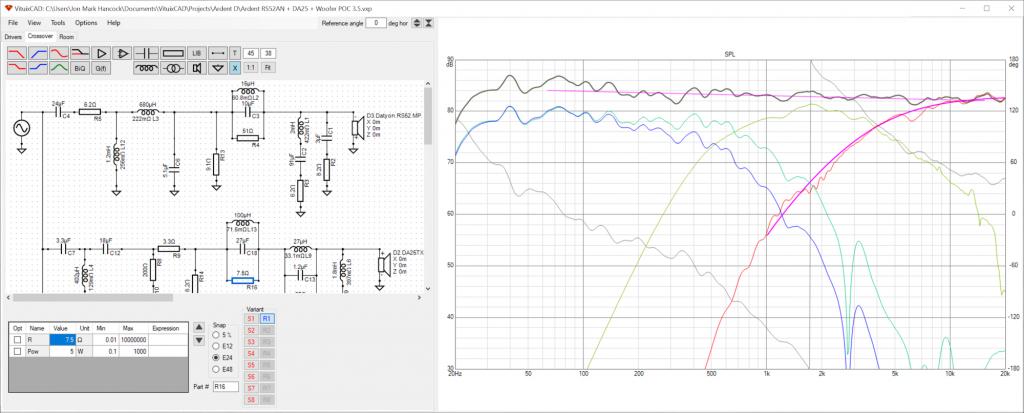Open the Tools menu
1024x413 pixels.
coord(57,23)
